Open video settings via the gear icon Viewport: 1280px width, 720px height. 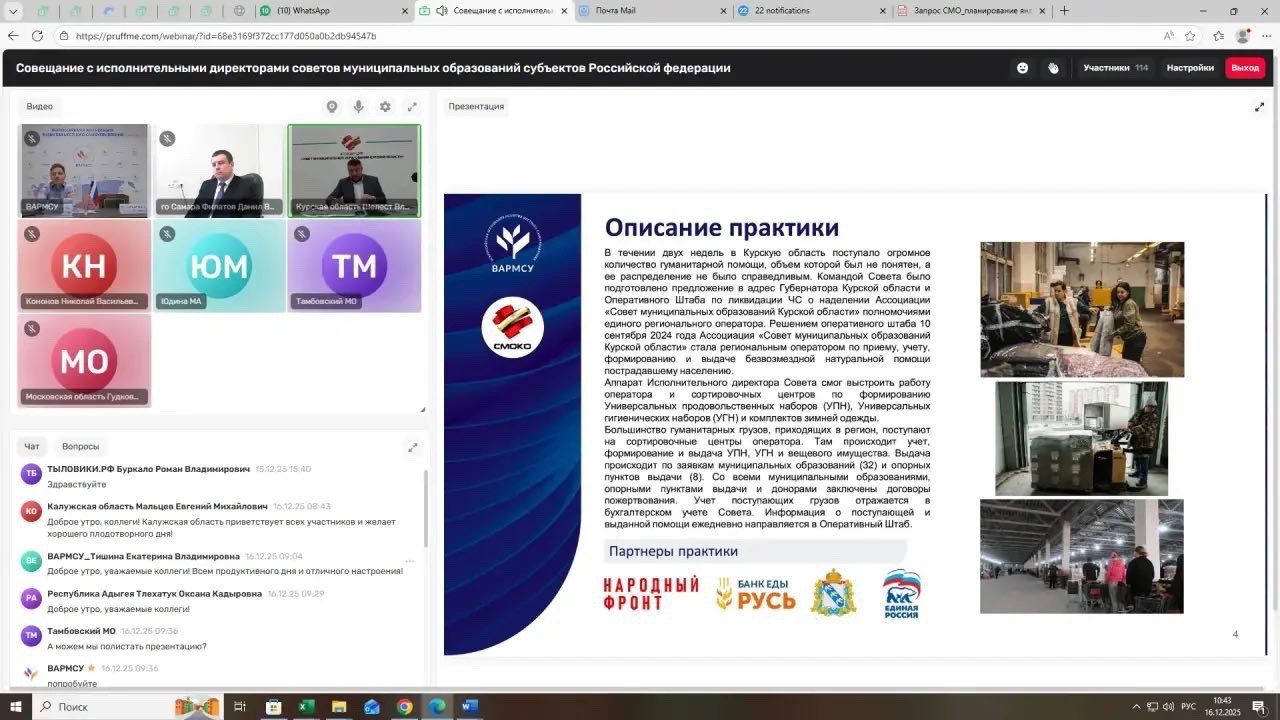(x=386, y=105)
